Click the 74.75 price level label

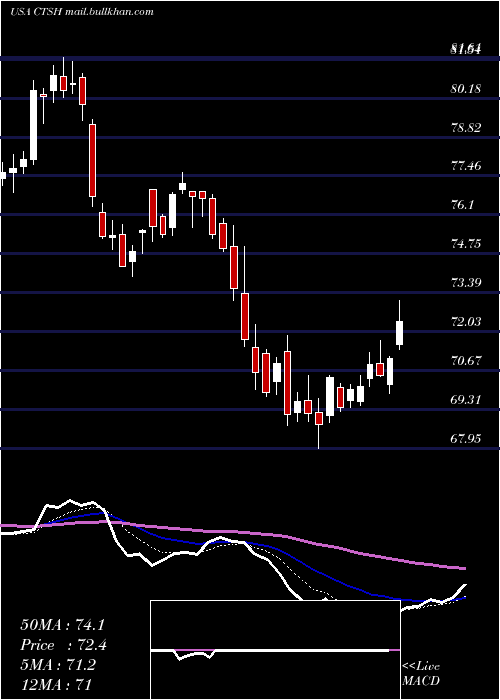pos(466,244)
